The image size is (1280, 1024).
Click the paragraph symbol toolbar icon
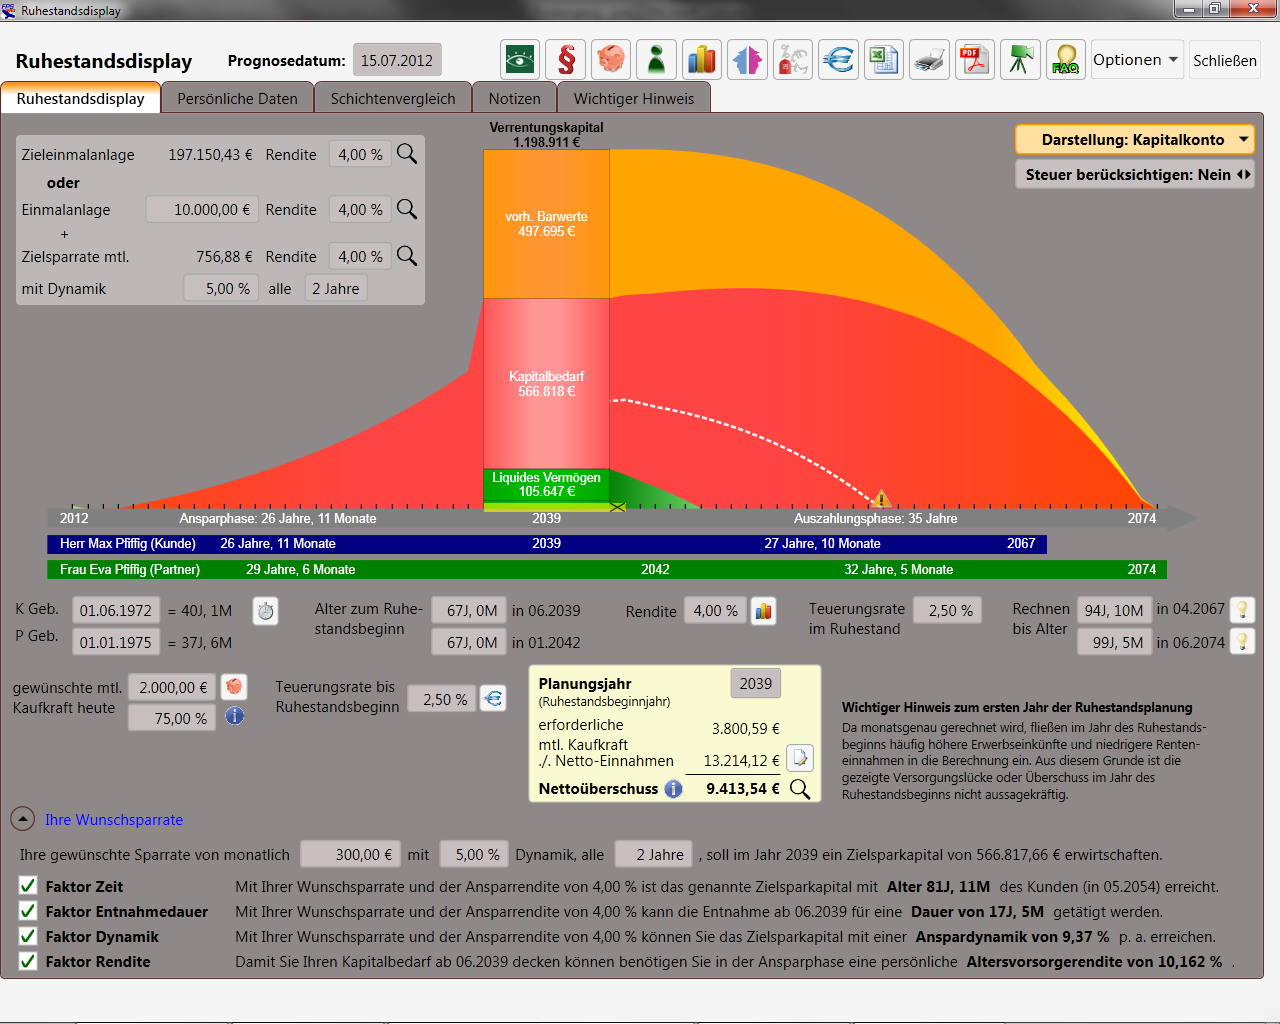pyautogui.click(x=566, y=60)
